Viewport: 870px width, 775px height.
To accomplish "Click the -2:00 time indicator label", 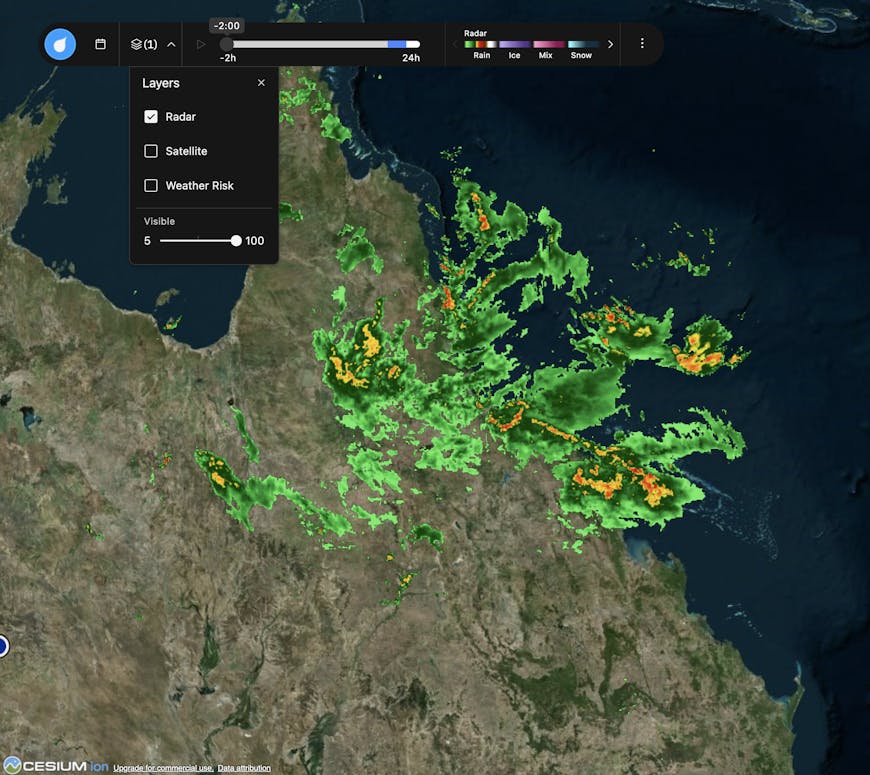I will (x=227, y=25).
